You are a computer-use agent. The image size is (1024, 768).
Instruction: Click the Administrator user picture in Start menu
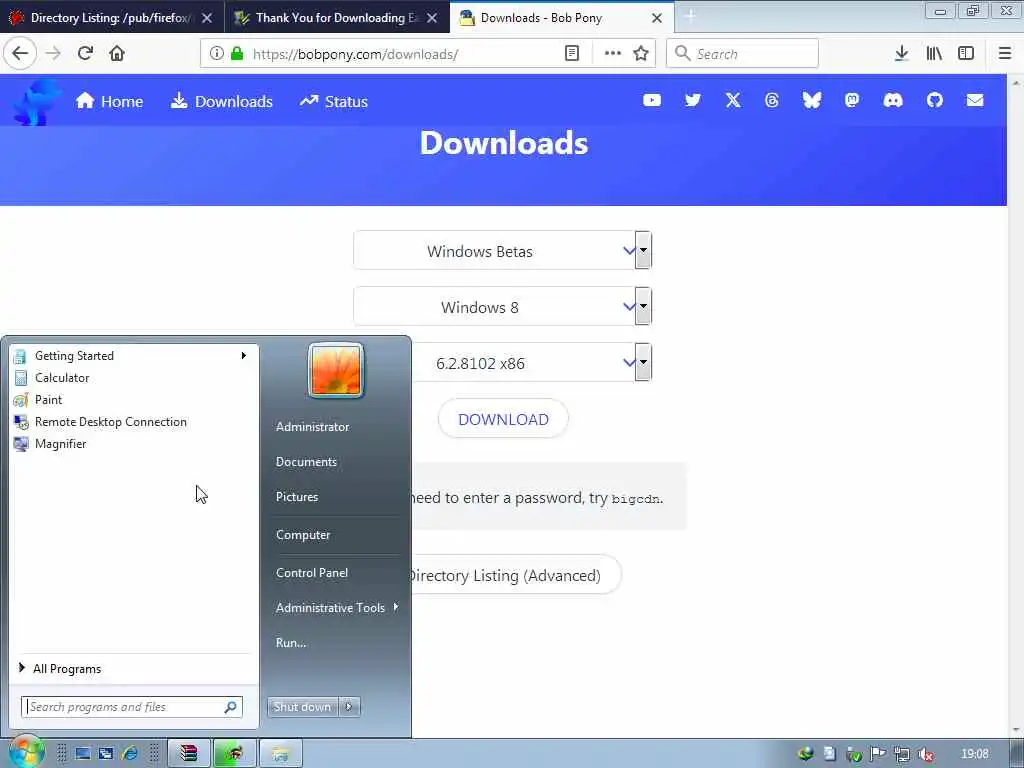click(336, 370)
